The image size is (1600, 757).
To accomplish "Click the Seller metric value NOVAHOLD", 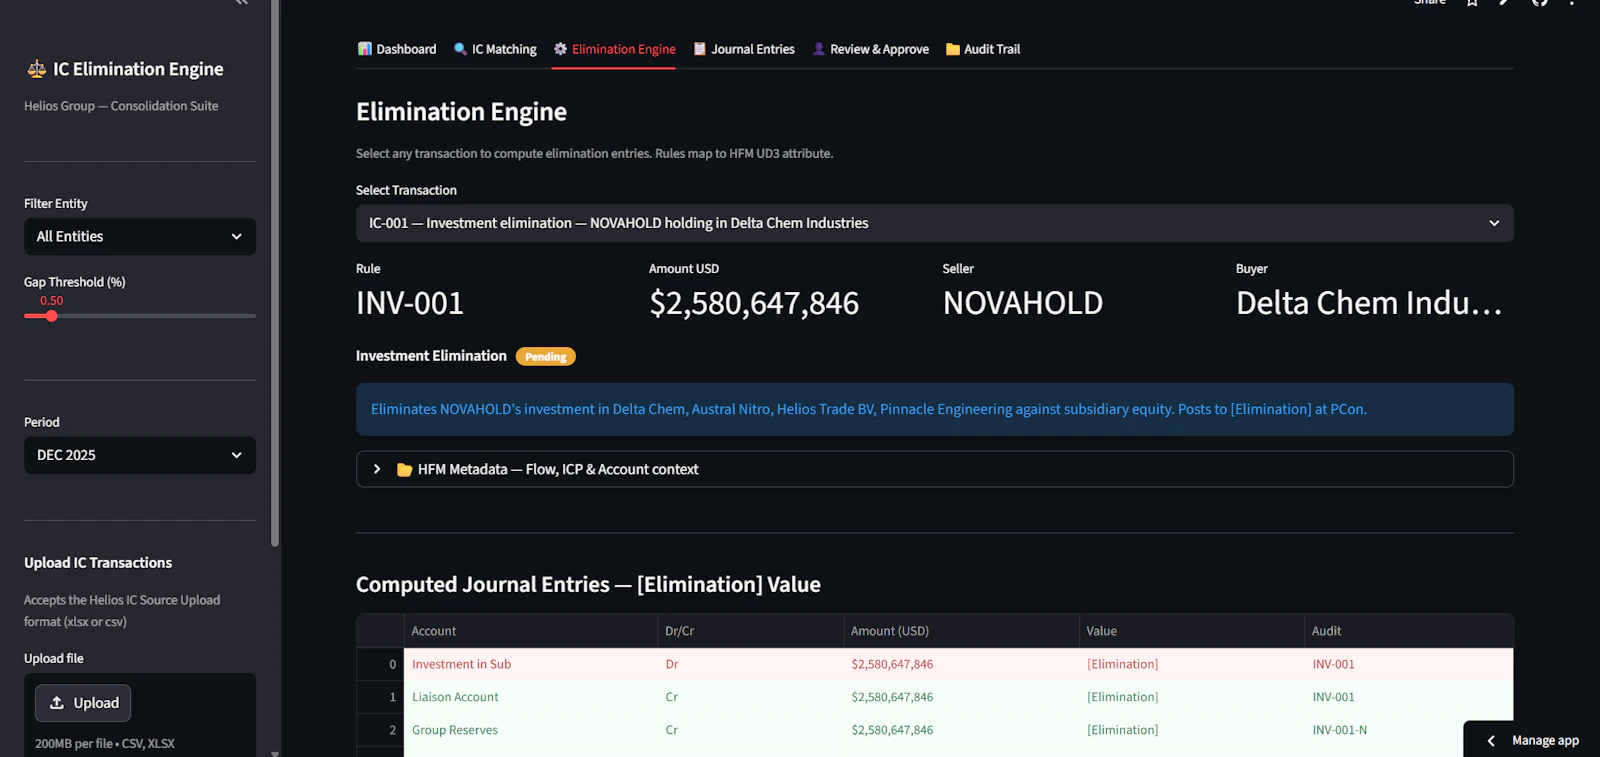I will click(x=1023, y=303).
